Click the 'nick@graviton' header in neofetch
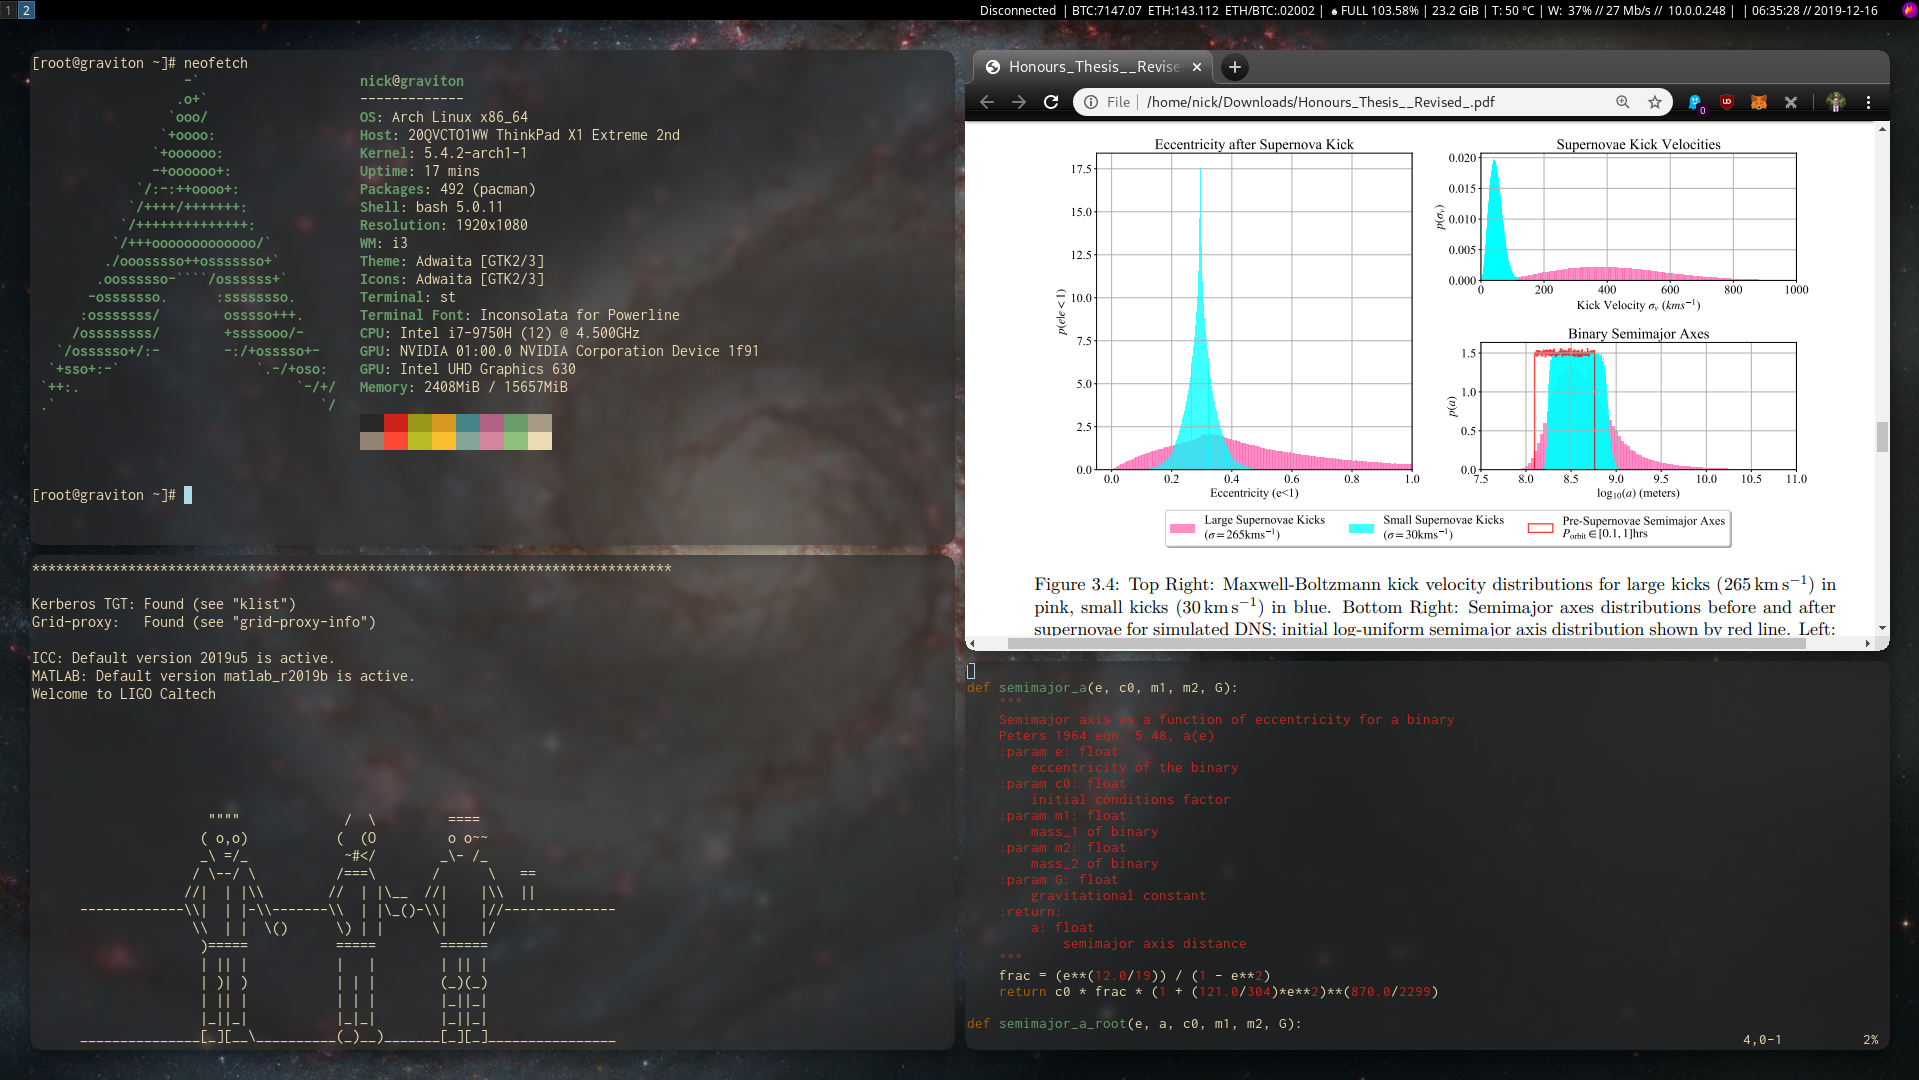 pyautogui.click(x=412, y=81)
